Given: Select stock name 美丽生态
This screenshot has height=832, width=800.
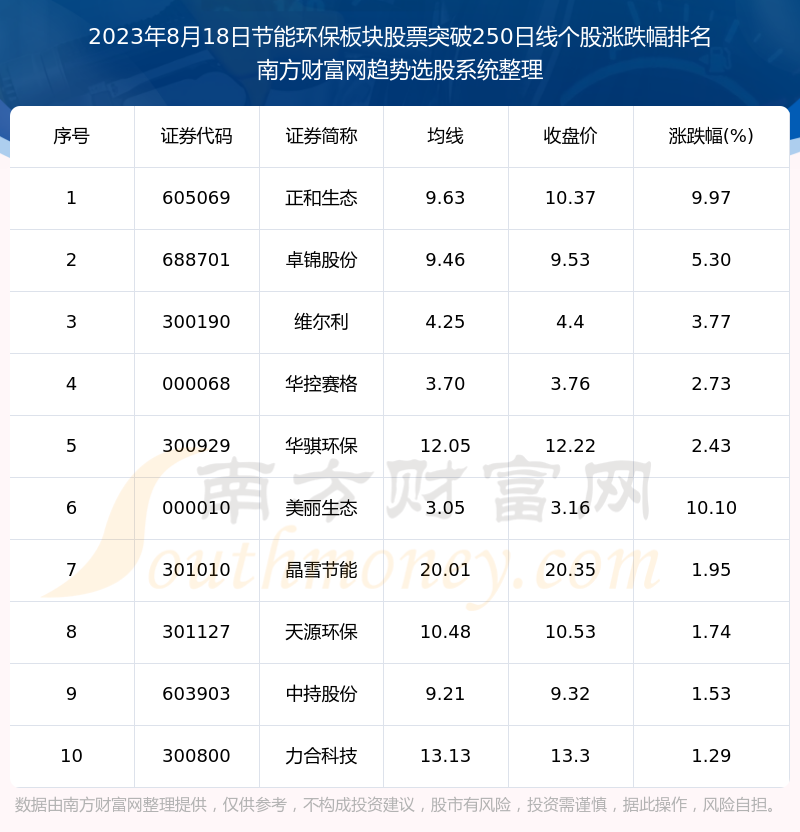Looking at the screenshot, I should [321, 508].
